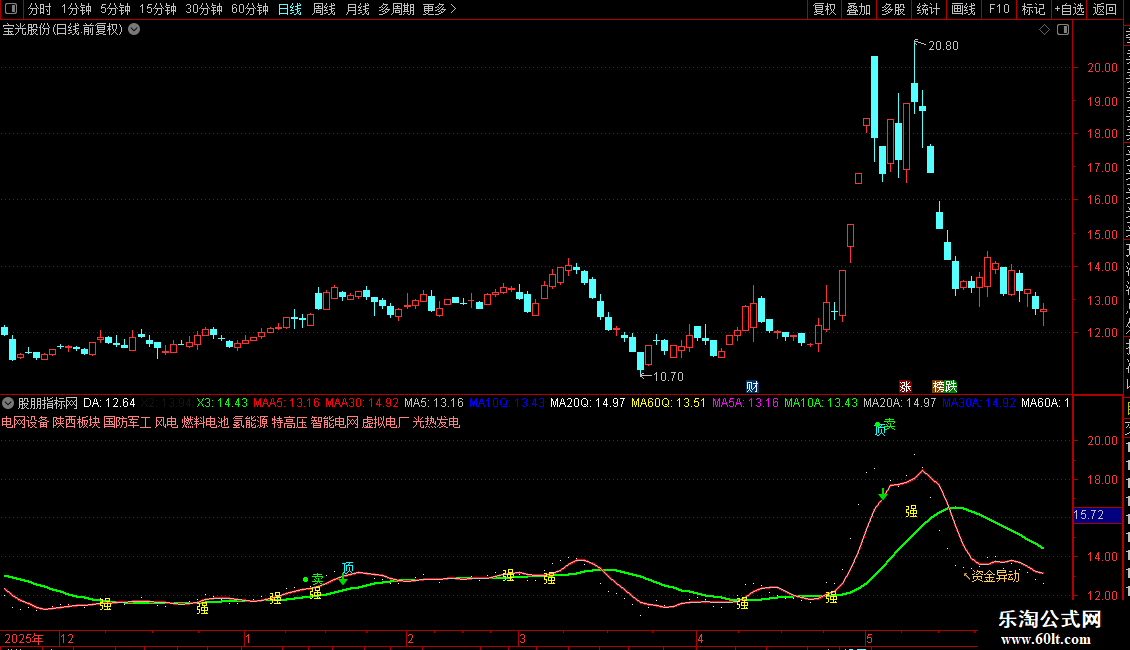Expand dropdown beside 宝光股份 chart title
Image resolution: width=1130 pixels, height=650 pixels.
(134, 30)
